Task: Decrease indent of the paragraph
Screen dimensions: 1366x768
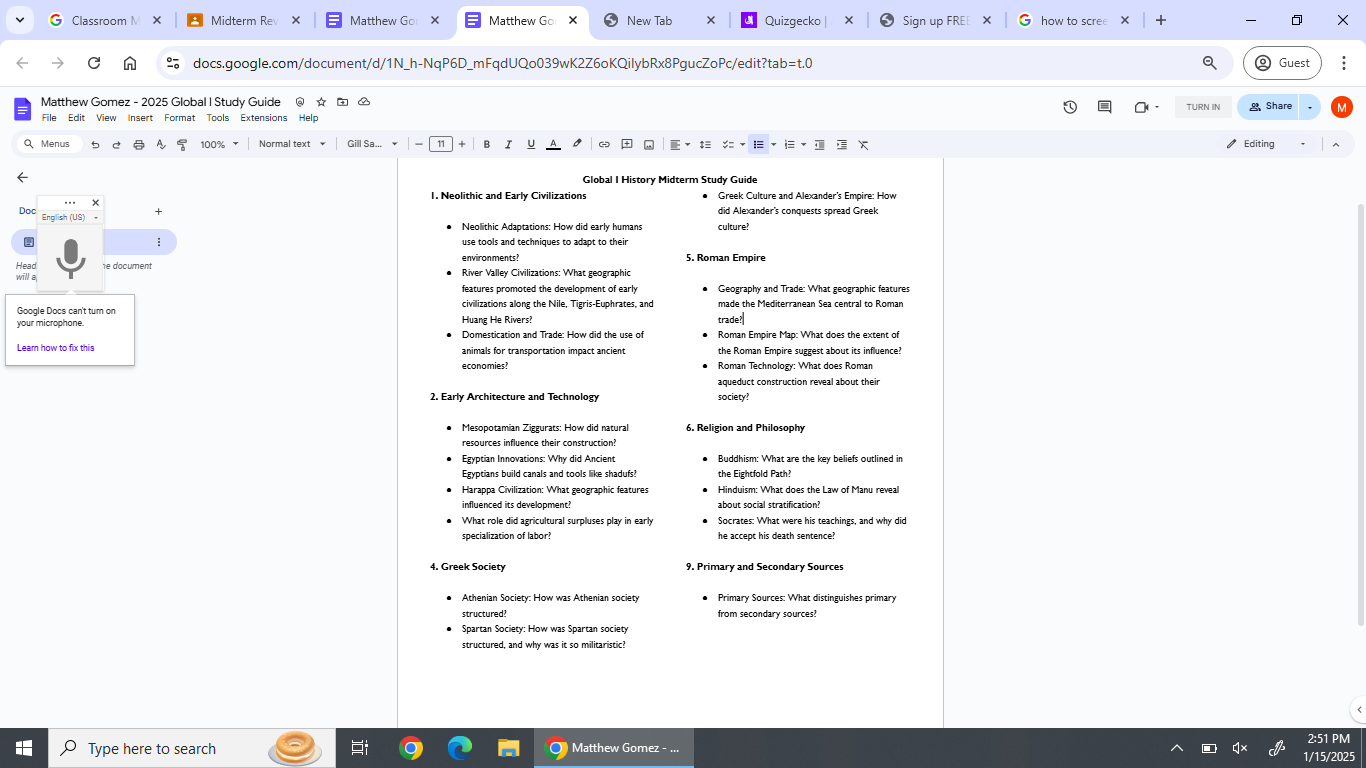Action: pos(819,144)
